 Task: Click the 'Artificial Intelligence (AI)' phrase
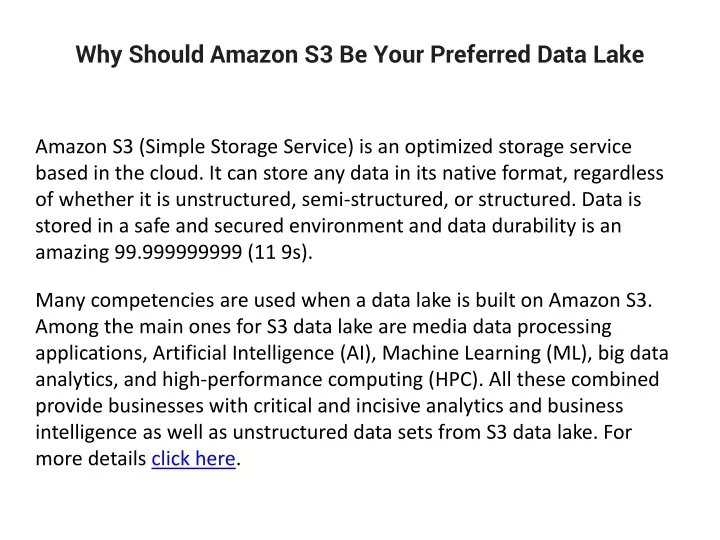point(264,353)
